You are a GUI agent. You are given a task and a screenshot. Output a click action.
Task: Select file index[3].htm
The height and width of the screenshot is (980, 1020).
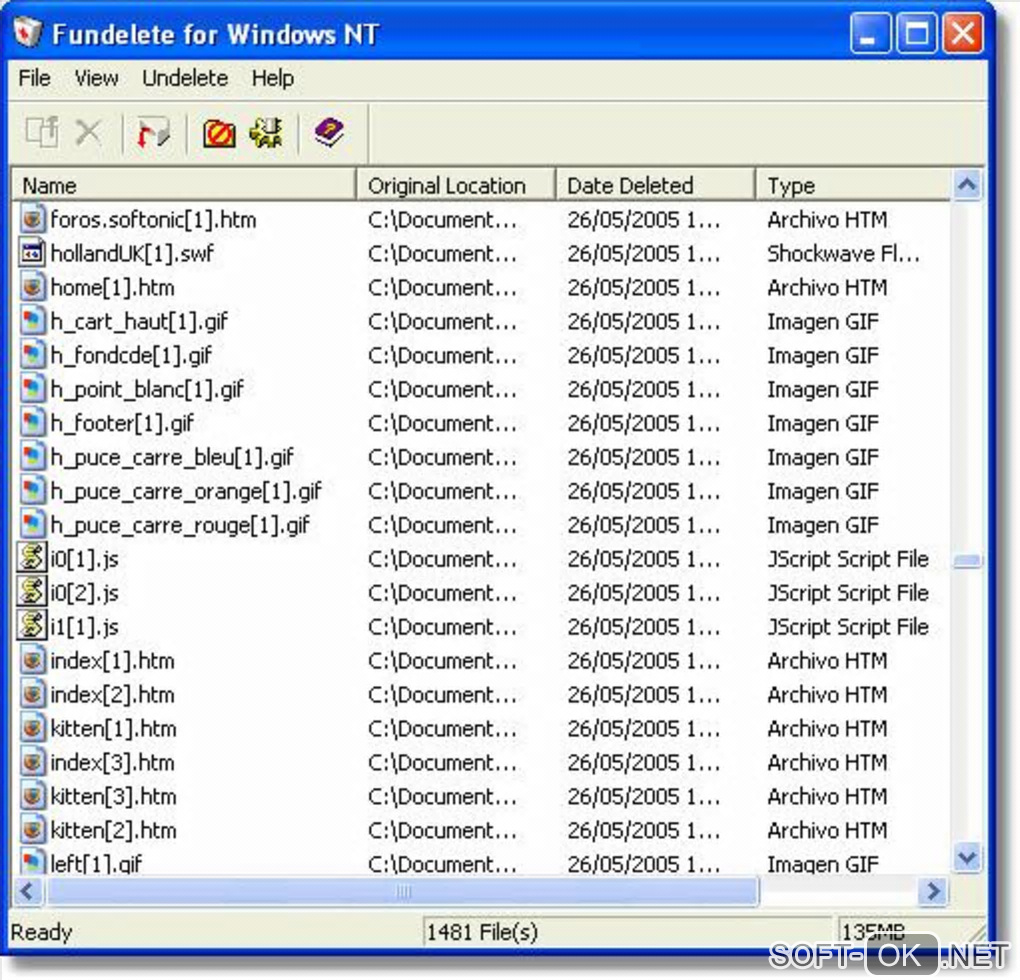click(113, 761)
